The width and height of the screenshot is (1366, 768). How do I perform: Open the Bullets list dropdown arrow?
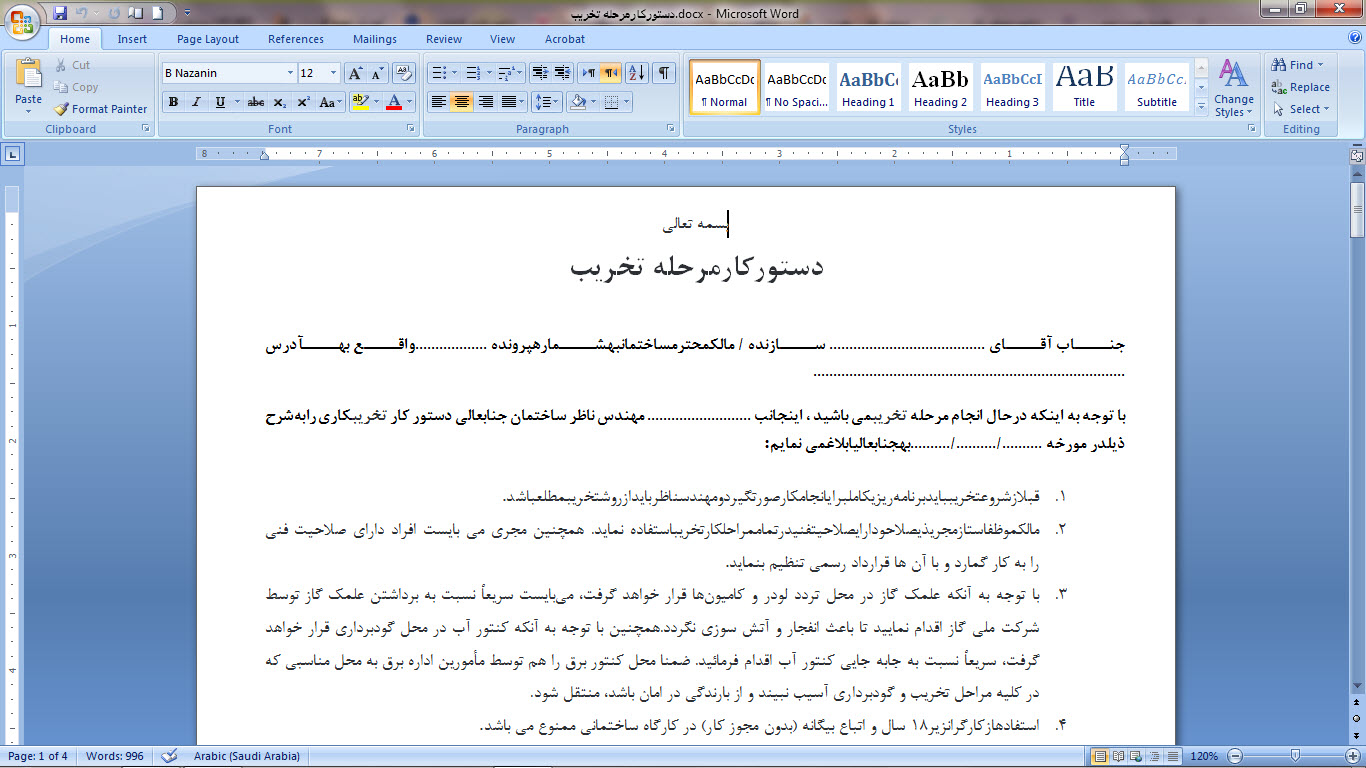tap(455, 73)
